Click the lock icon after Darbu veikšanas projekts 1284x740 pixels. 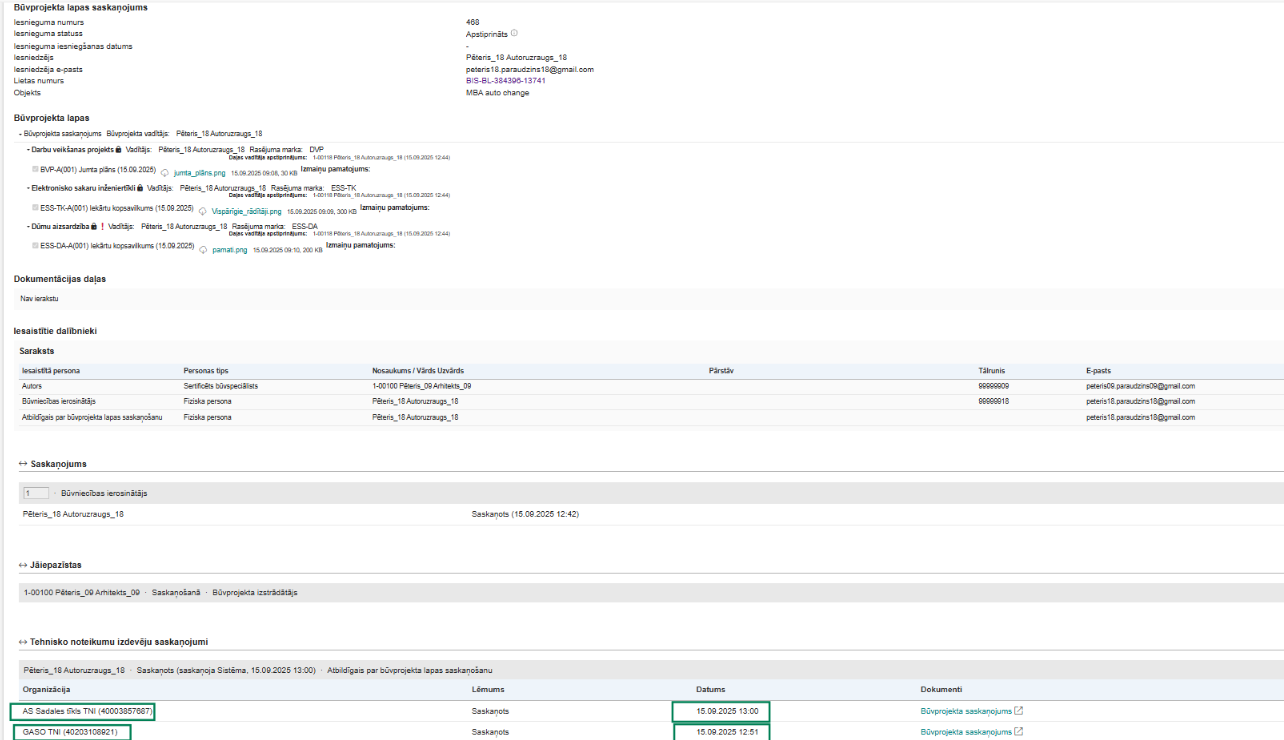click(118, 149)
